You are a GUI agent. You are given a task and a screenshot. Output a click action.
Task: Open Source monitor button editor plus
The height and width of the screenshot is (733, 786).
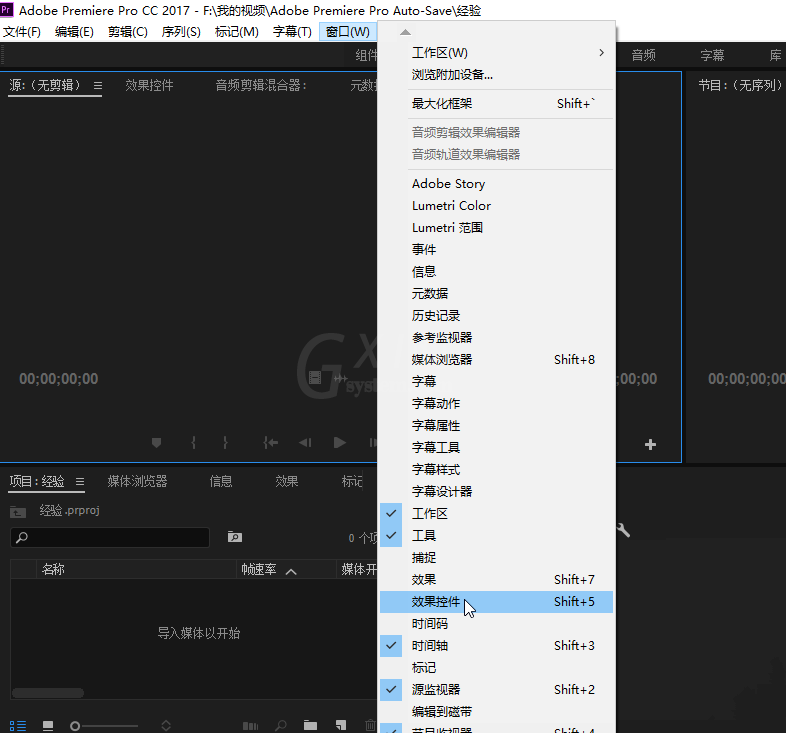(650, 445)
